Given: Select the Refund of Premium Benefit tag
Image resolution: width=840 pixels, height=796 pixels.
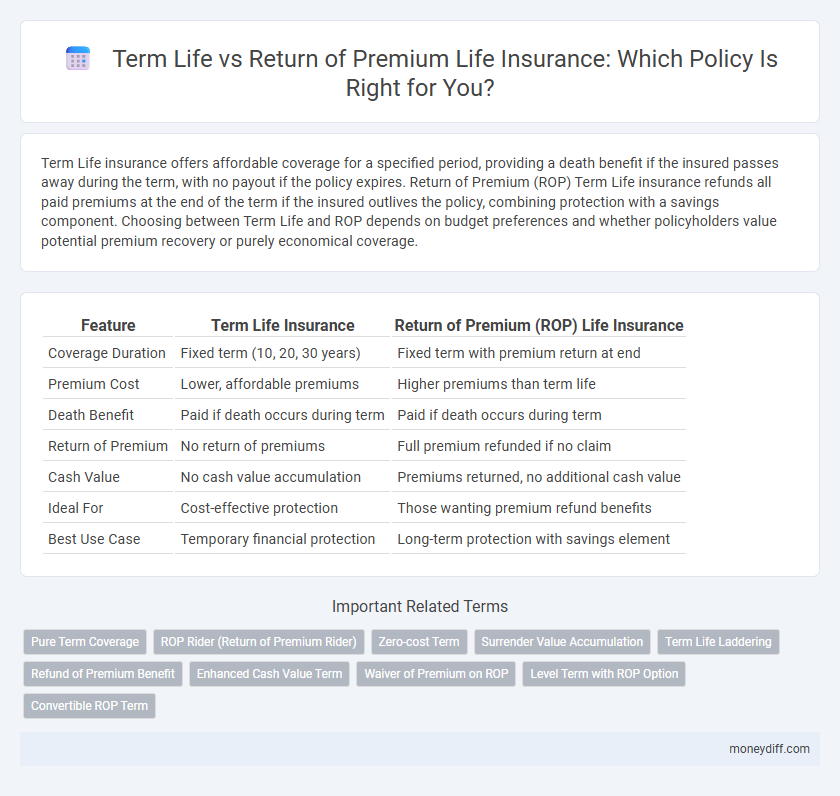Looking at the screenshot, I should pos(102,674).
